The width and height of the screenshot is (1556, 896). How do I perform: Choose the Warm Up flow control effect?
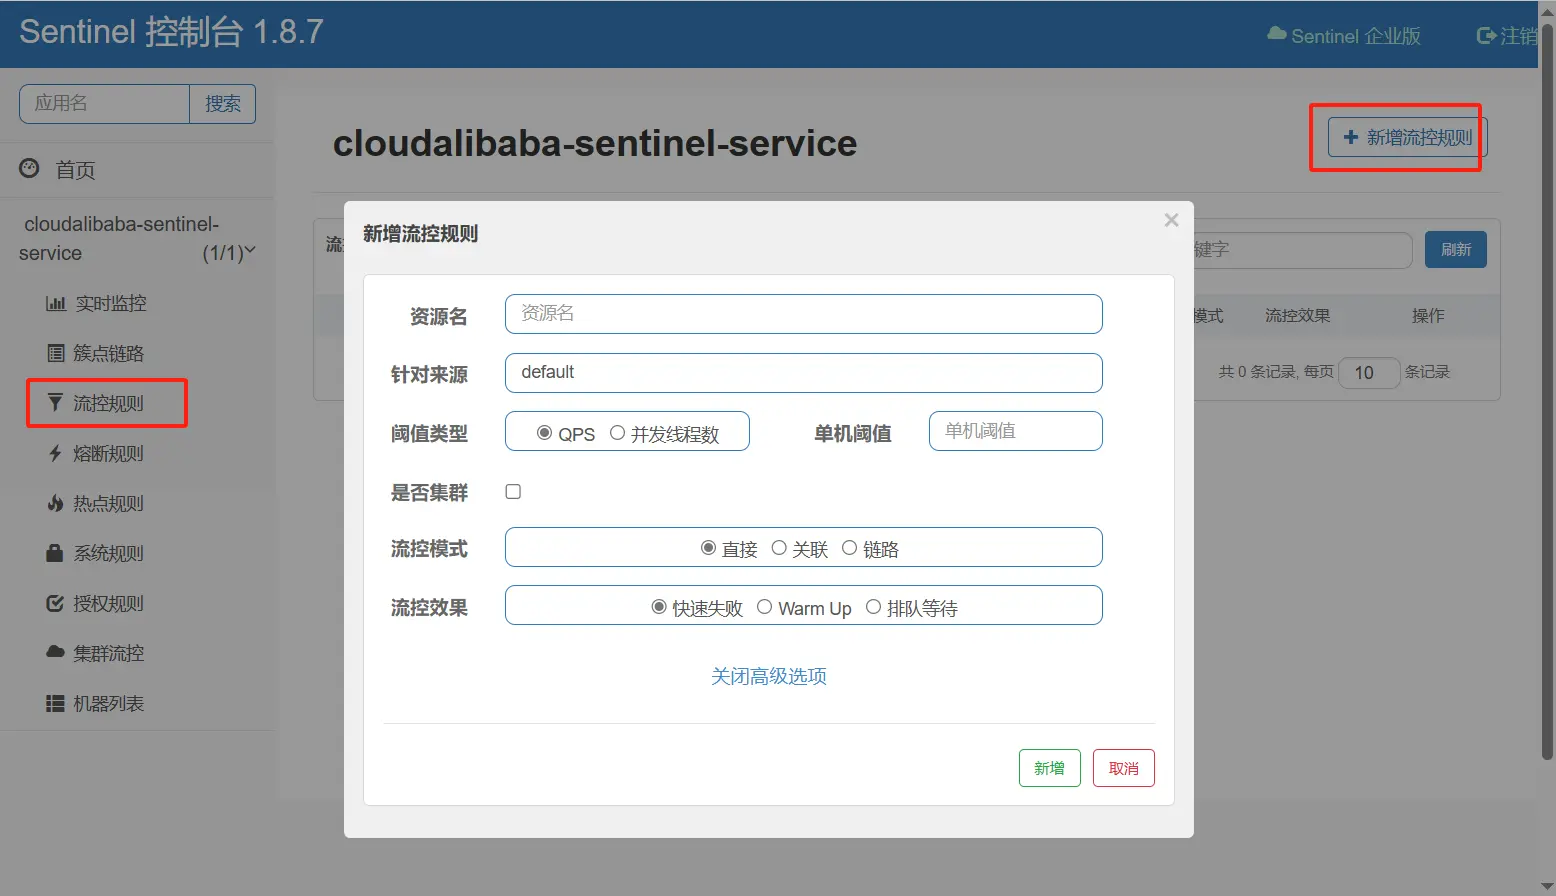coord(765,607)
